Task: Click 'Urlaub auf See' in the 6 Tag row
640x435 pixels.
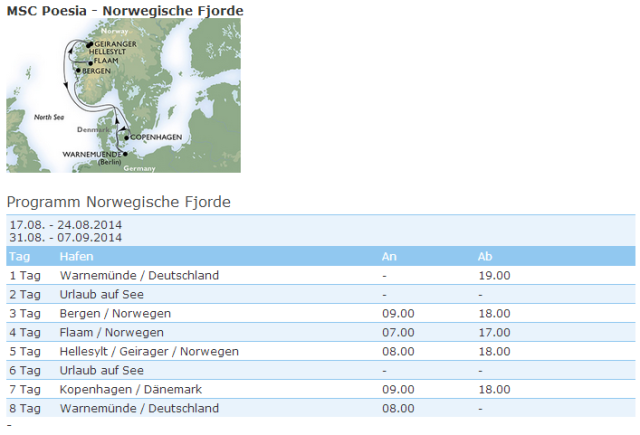Action: tap(102, 370)
